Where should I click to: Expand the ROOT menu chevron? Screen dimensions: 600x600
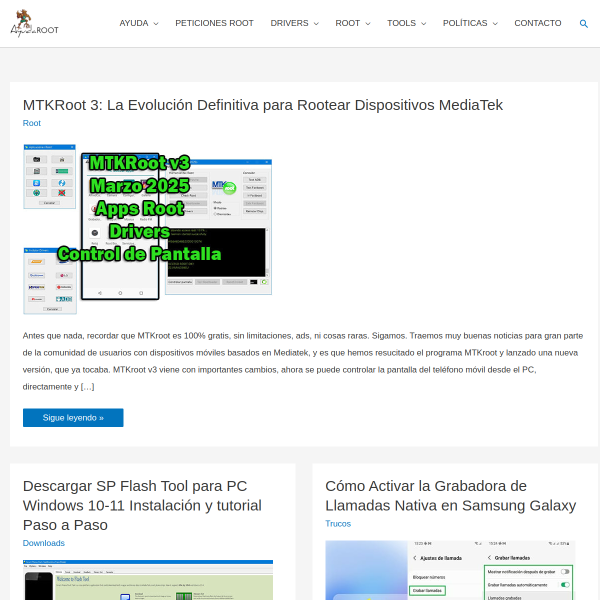point(368,24)
